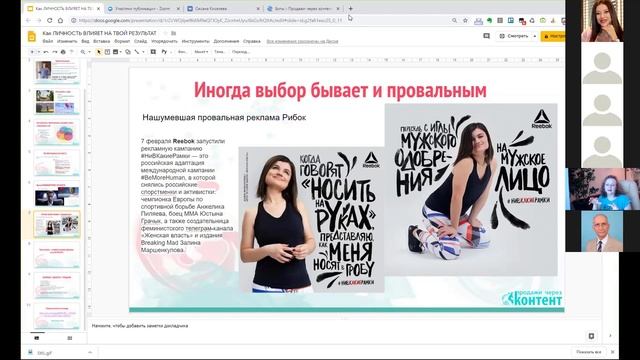Click the browser back arrow
640x360 pixels.
(28, 20)
